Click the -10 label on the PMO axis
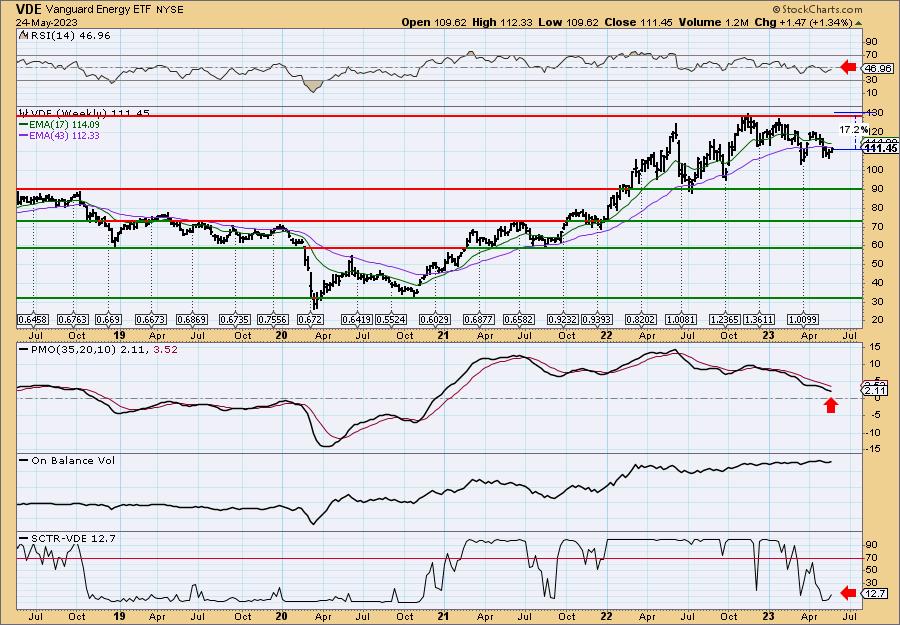Viewport: 900px width, 625px height. [x=872, y=433]
